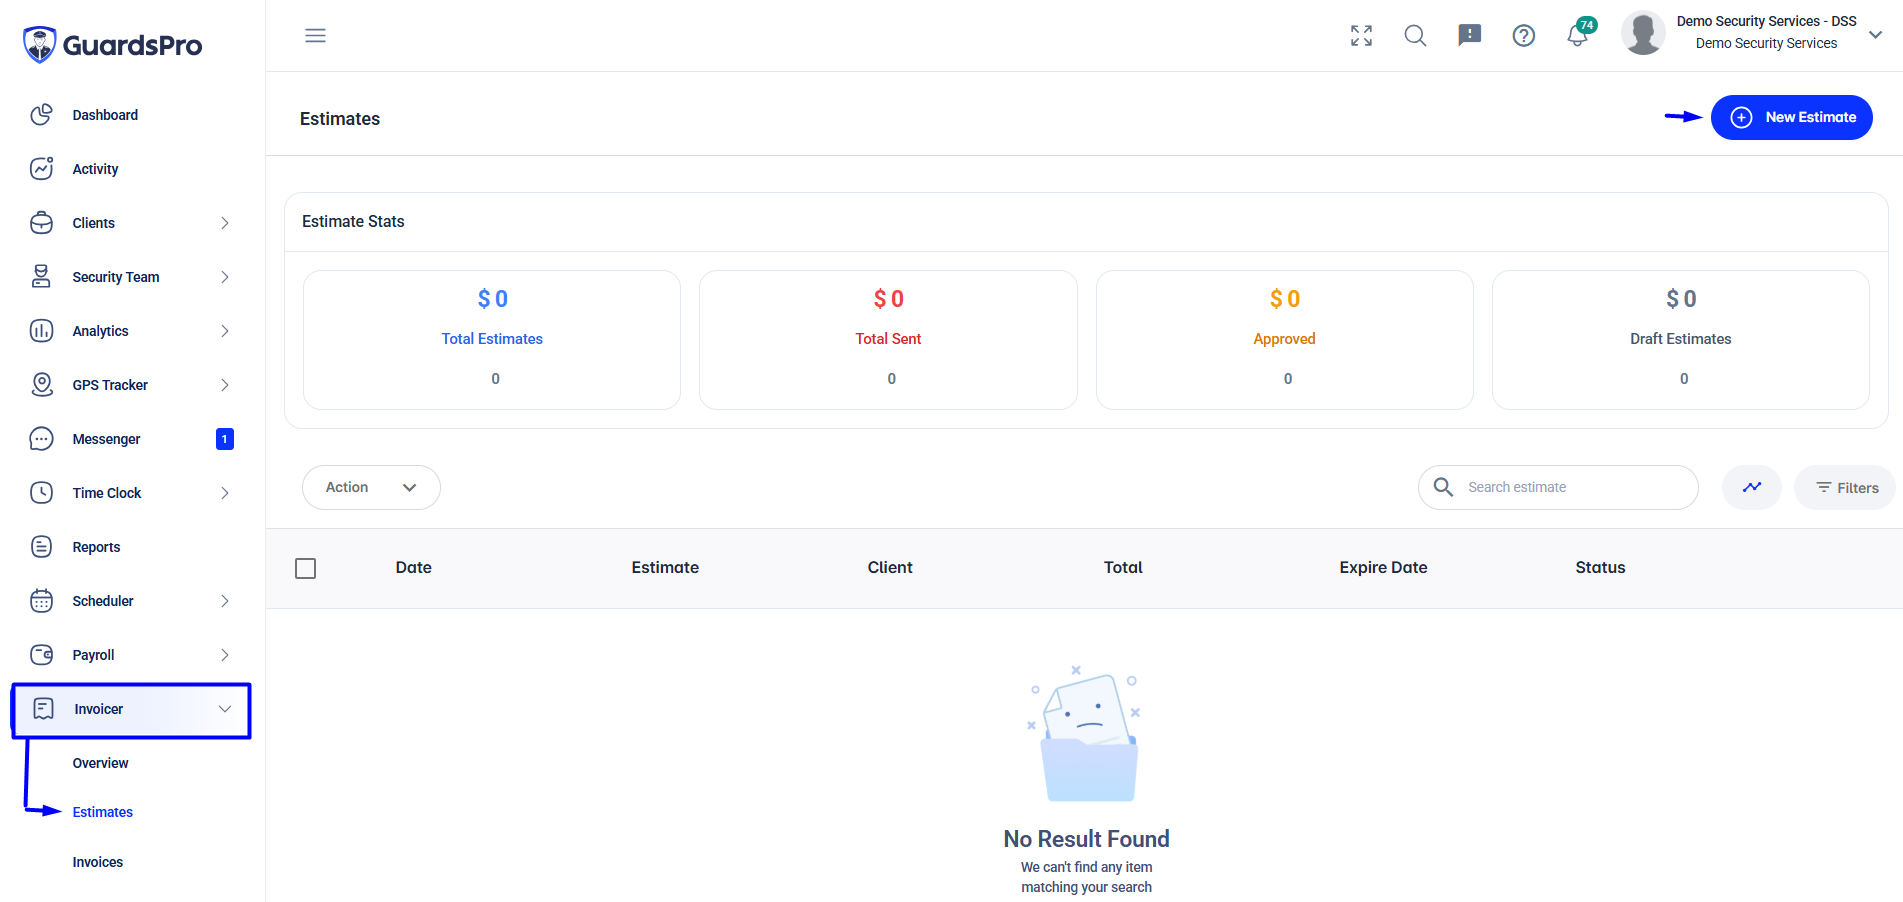This screenshot has width=1903, height=902.
Task: Click the GPS Tracker pin icon
Action: tap(41, 385)
